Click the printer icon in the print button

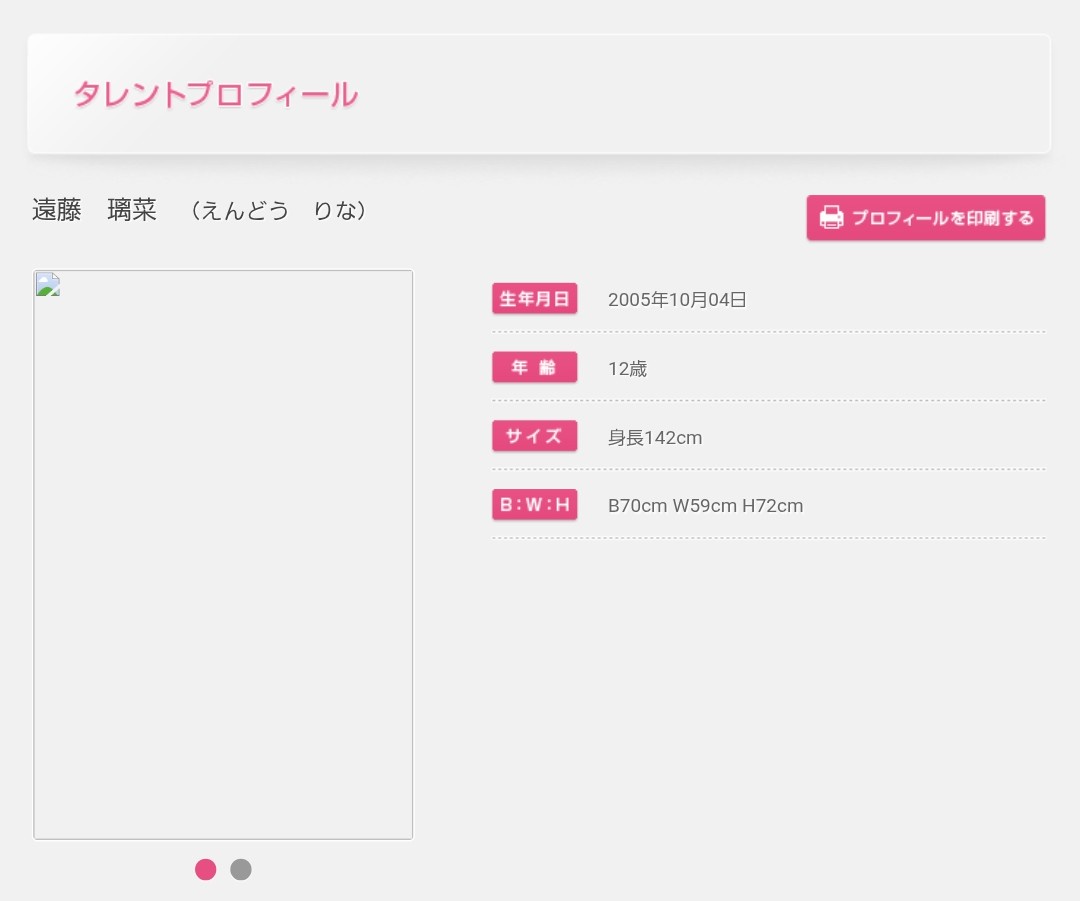[x=831, y=218]
